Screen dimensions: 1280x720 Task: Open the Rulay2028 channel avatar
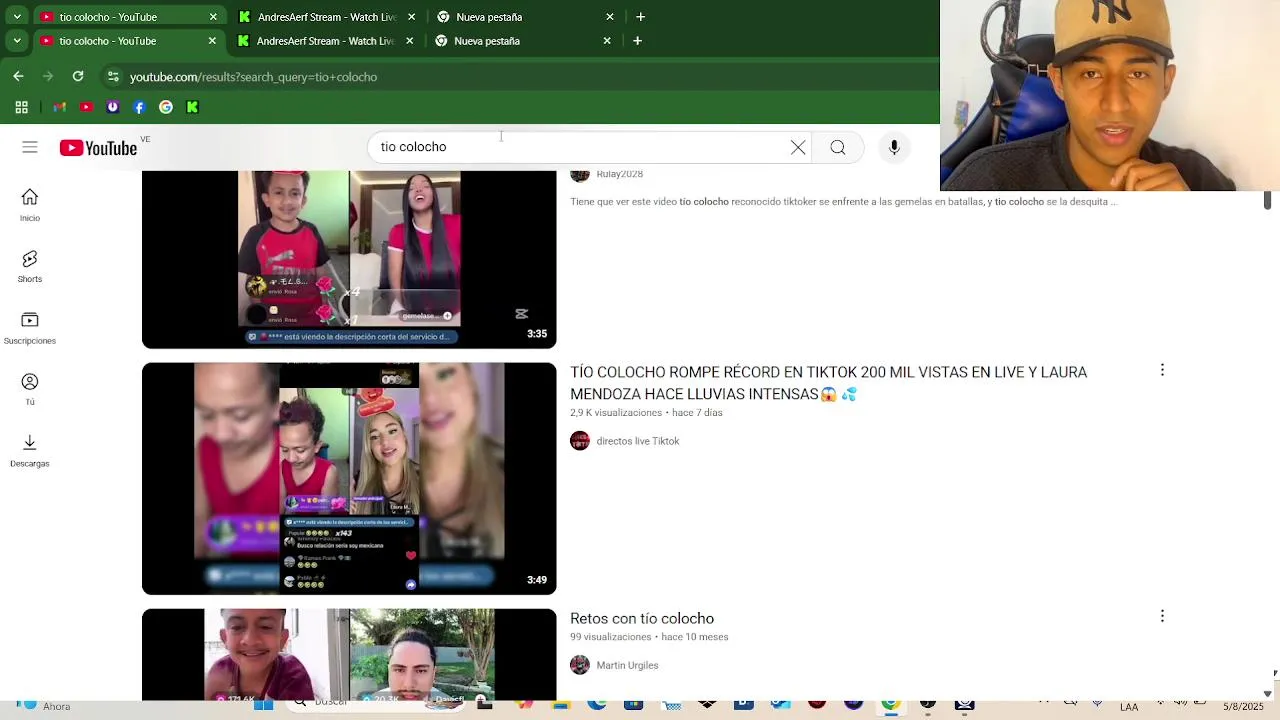click(580, 175)
